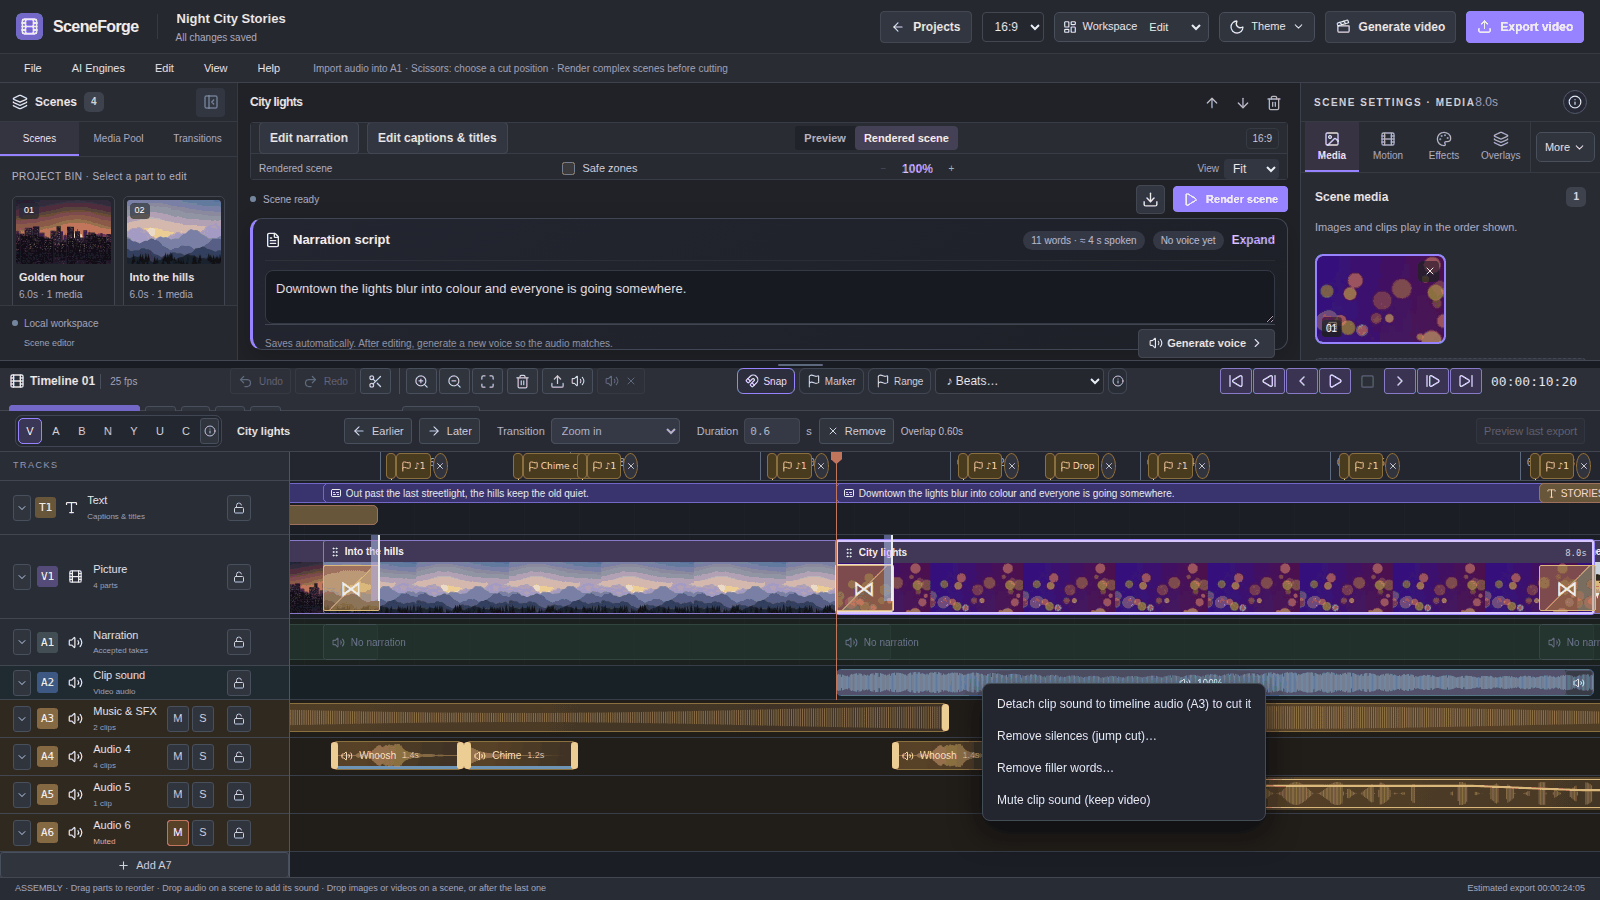The height and width of the screenshot is (900, 1600).
Task: Open the View Fit dropdown
Action: coord(1252,169)
